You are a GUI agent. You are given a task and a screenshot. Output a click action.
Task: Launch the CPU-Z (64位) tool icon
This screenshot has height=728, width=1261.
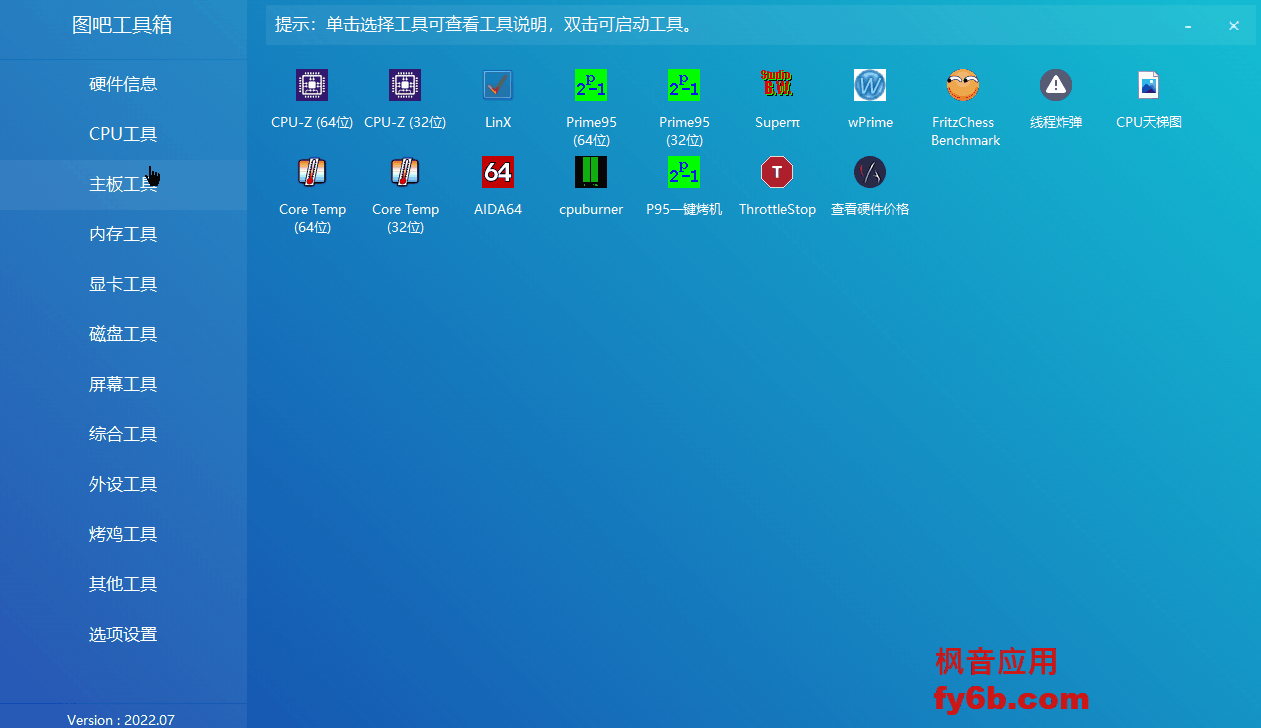(312, 85)
